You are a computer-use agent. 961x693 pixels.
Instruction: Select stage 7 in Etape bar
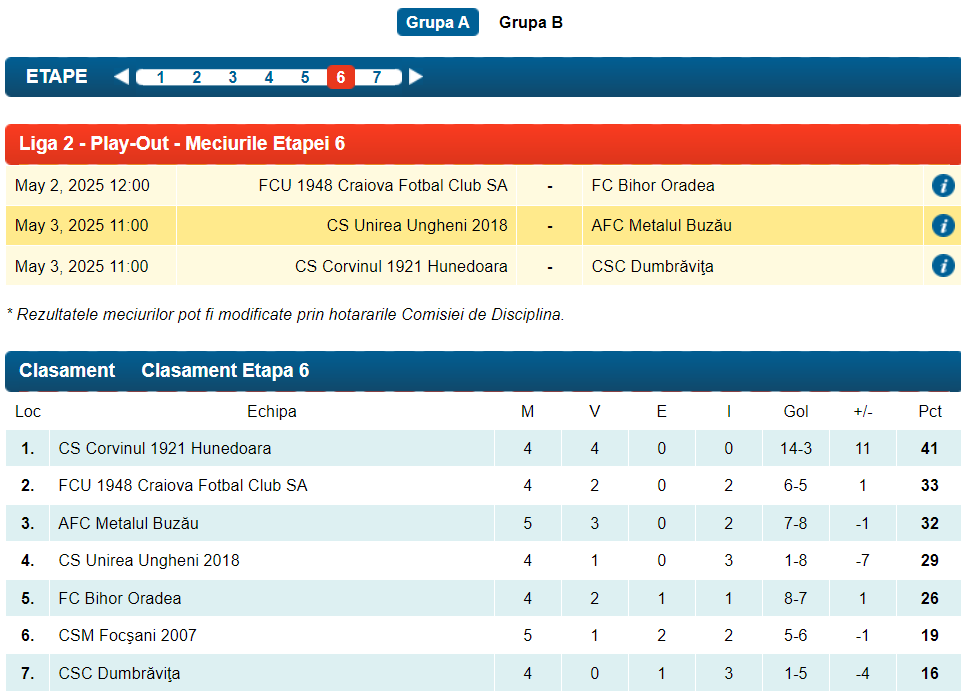click(x=376, y=78)
